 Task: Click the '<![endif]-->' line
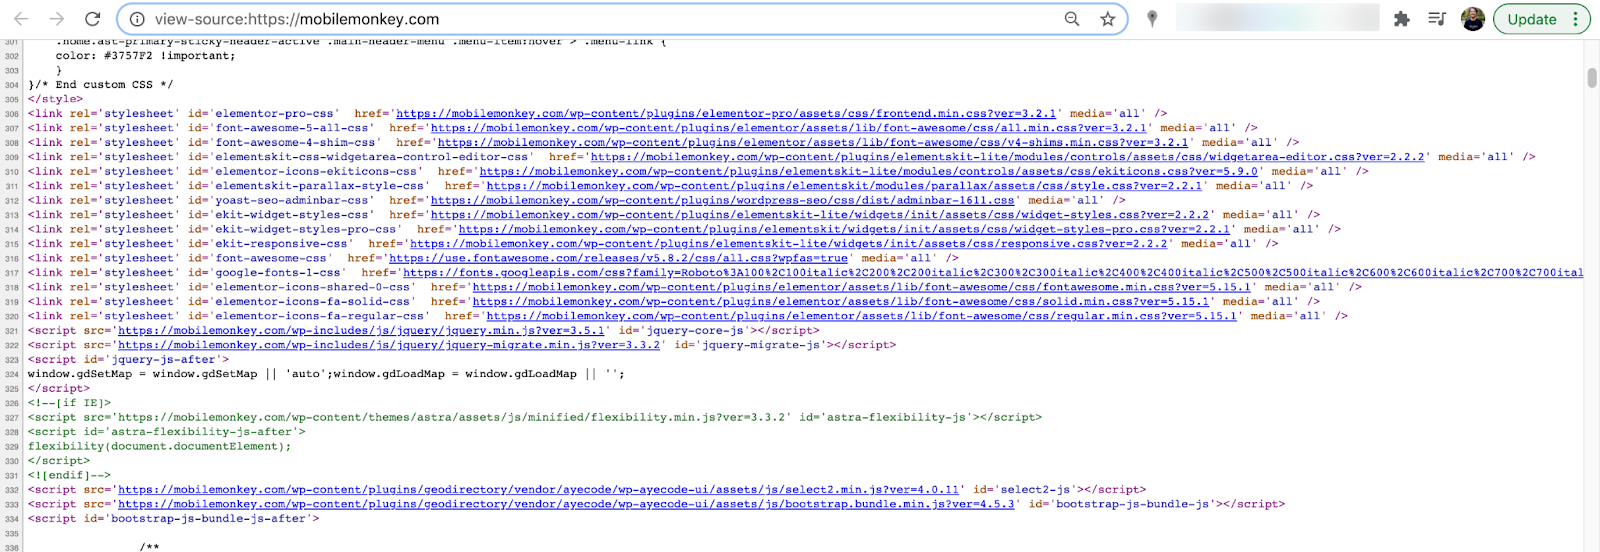69,476
